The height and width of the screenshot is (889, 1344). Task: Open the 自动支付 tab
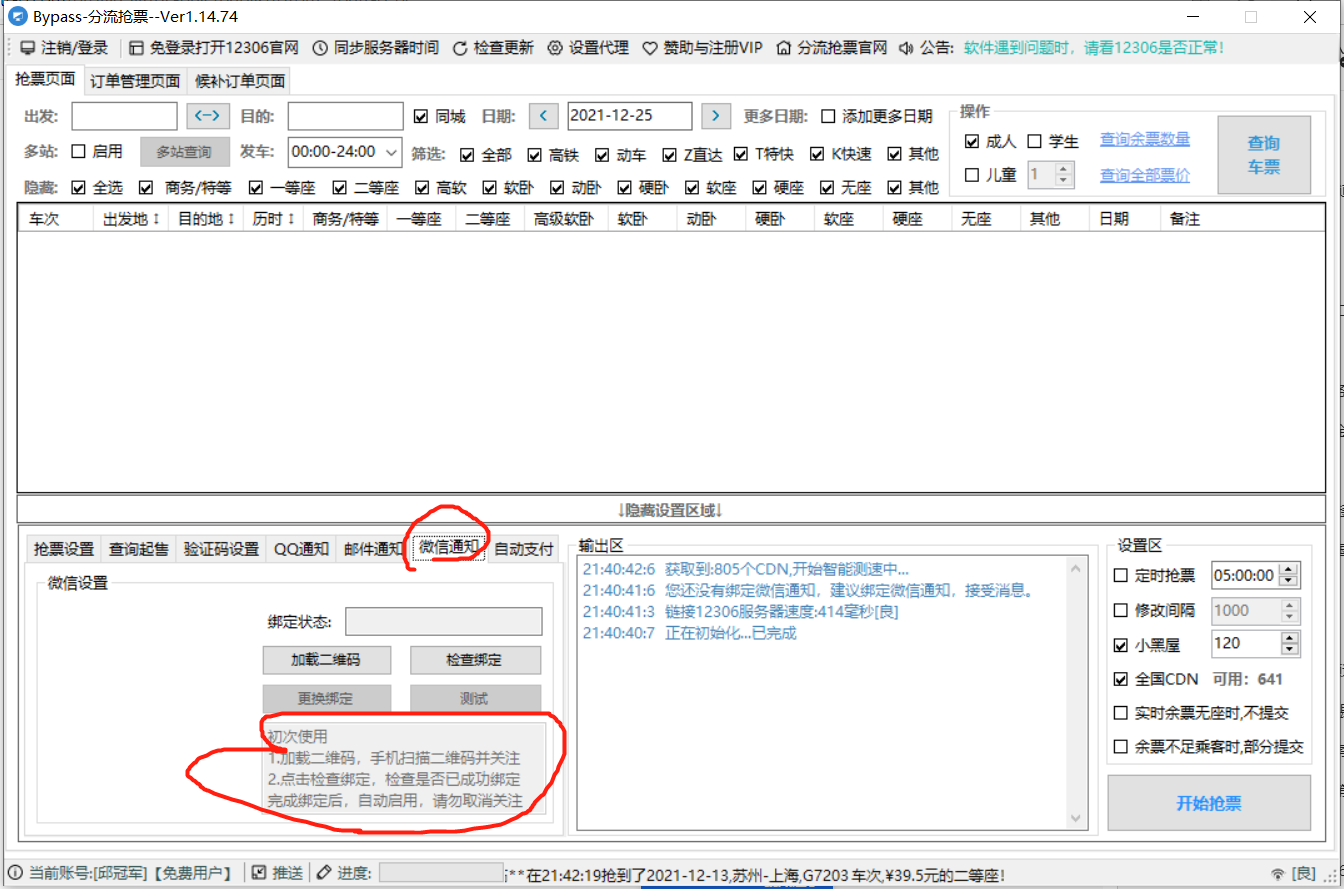[x=524, y=549]
